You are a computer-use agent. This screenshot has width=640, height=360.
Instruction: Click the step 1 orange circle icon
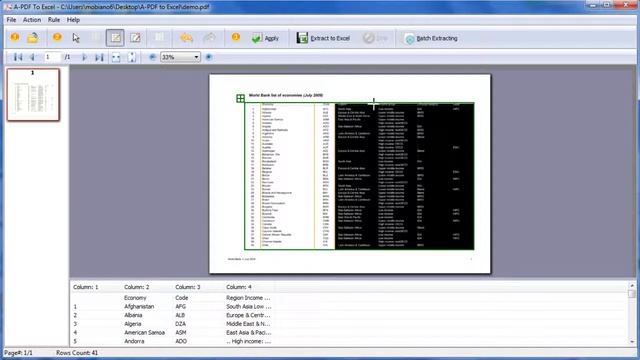click(15, 37)
